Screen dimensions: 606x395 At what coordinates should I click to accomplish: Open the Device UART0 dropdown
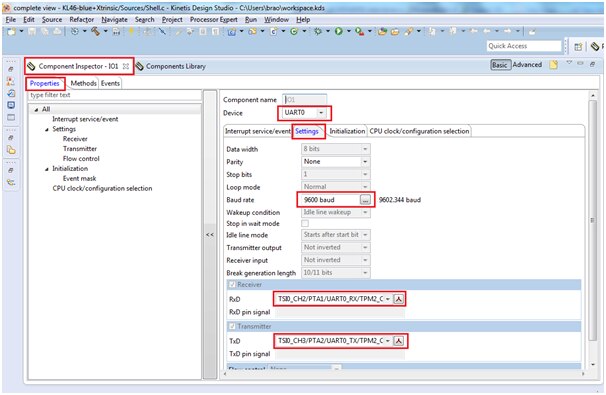[321, 112]
